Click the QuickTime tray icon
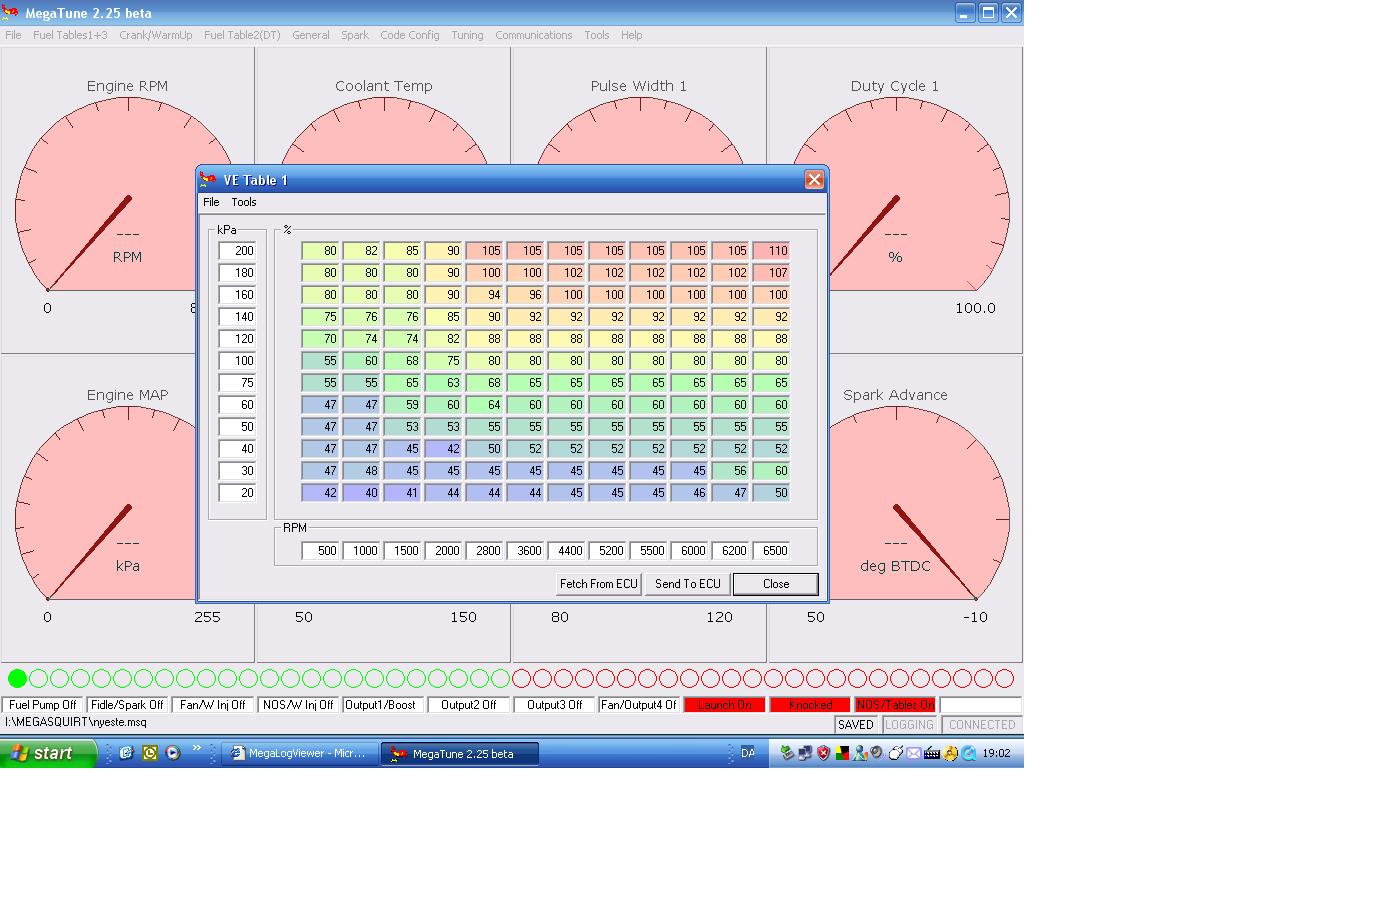1383x922 pixels. pos(969,753)
